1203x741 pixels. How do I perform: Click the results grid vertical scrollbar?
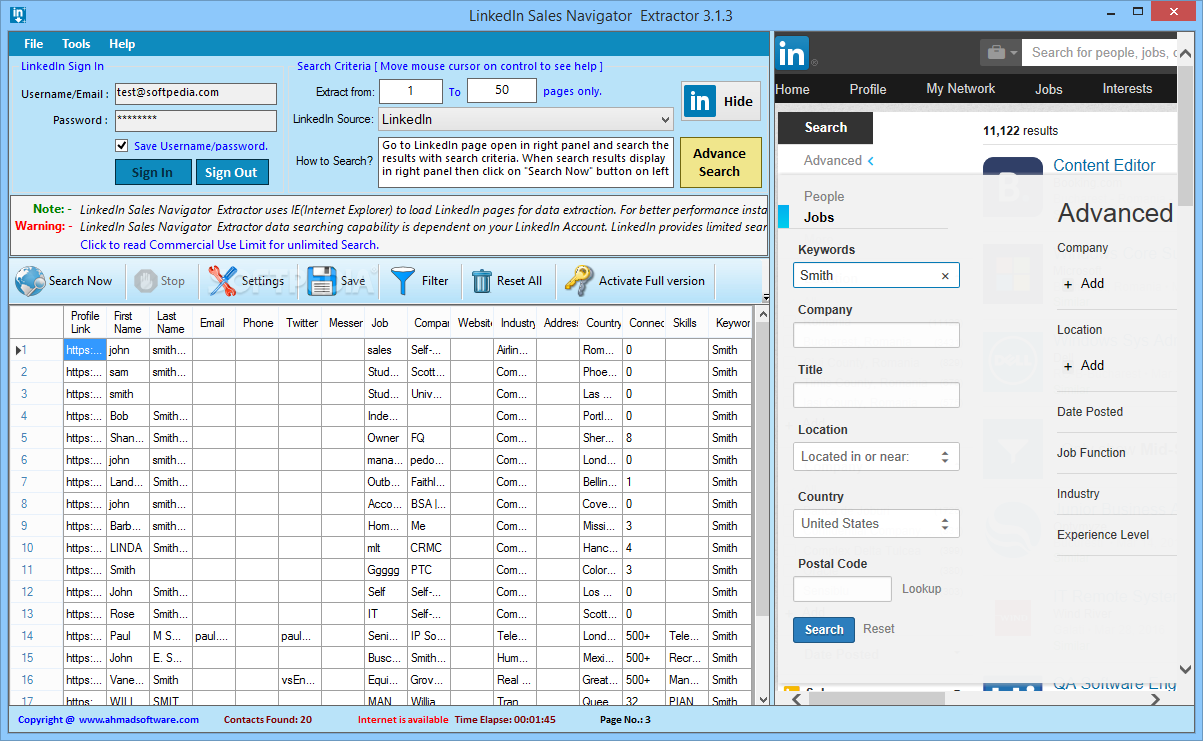(x=761, y=505)
